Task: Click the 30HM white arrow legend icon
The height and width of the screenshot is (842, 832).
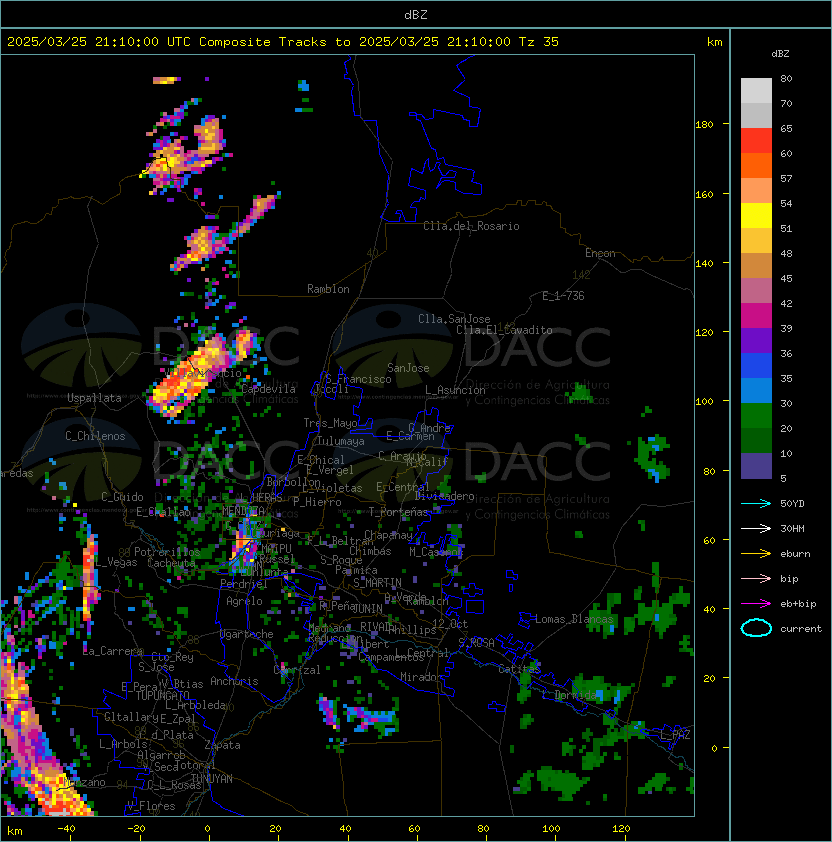Action: click(756, 528)
